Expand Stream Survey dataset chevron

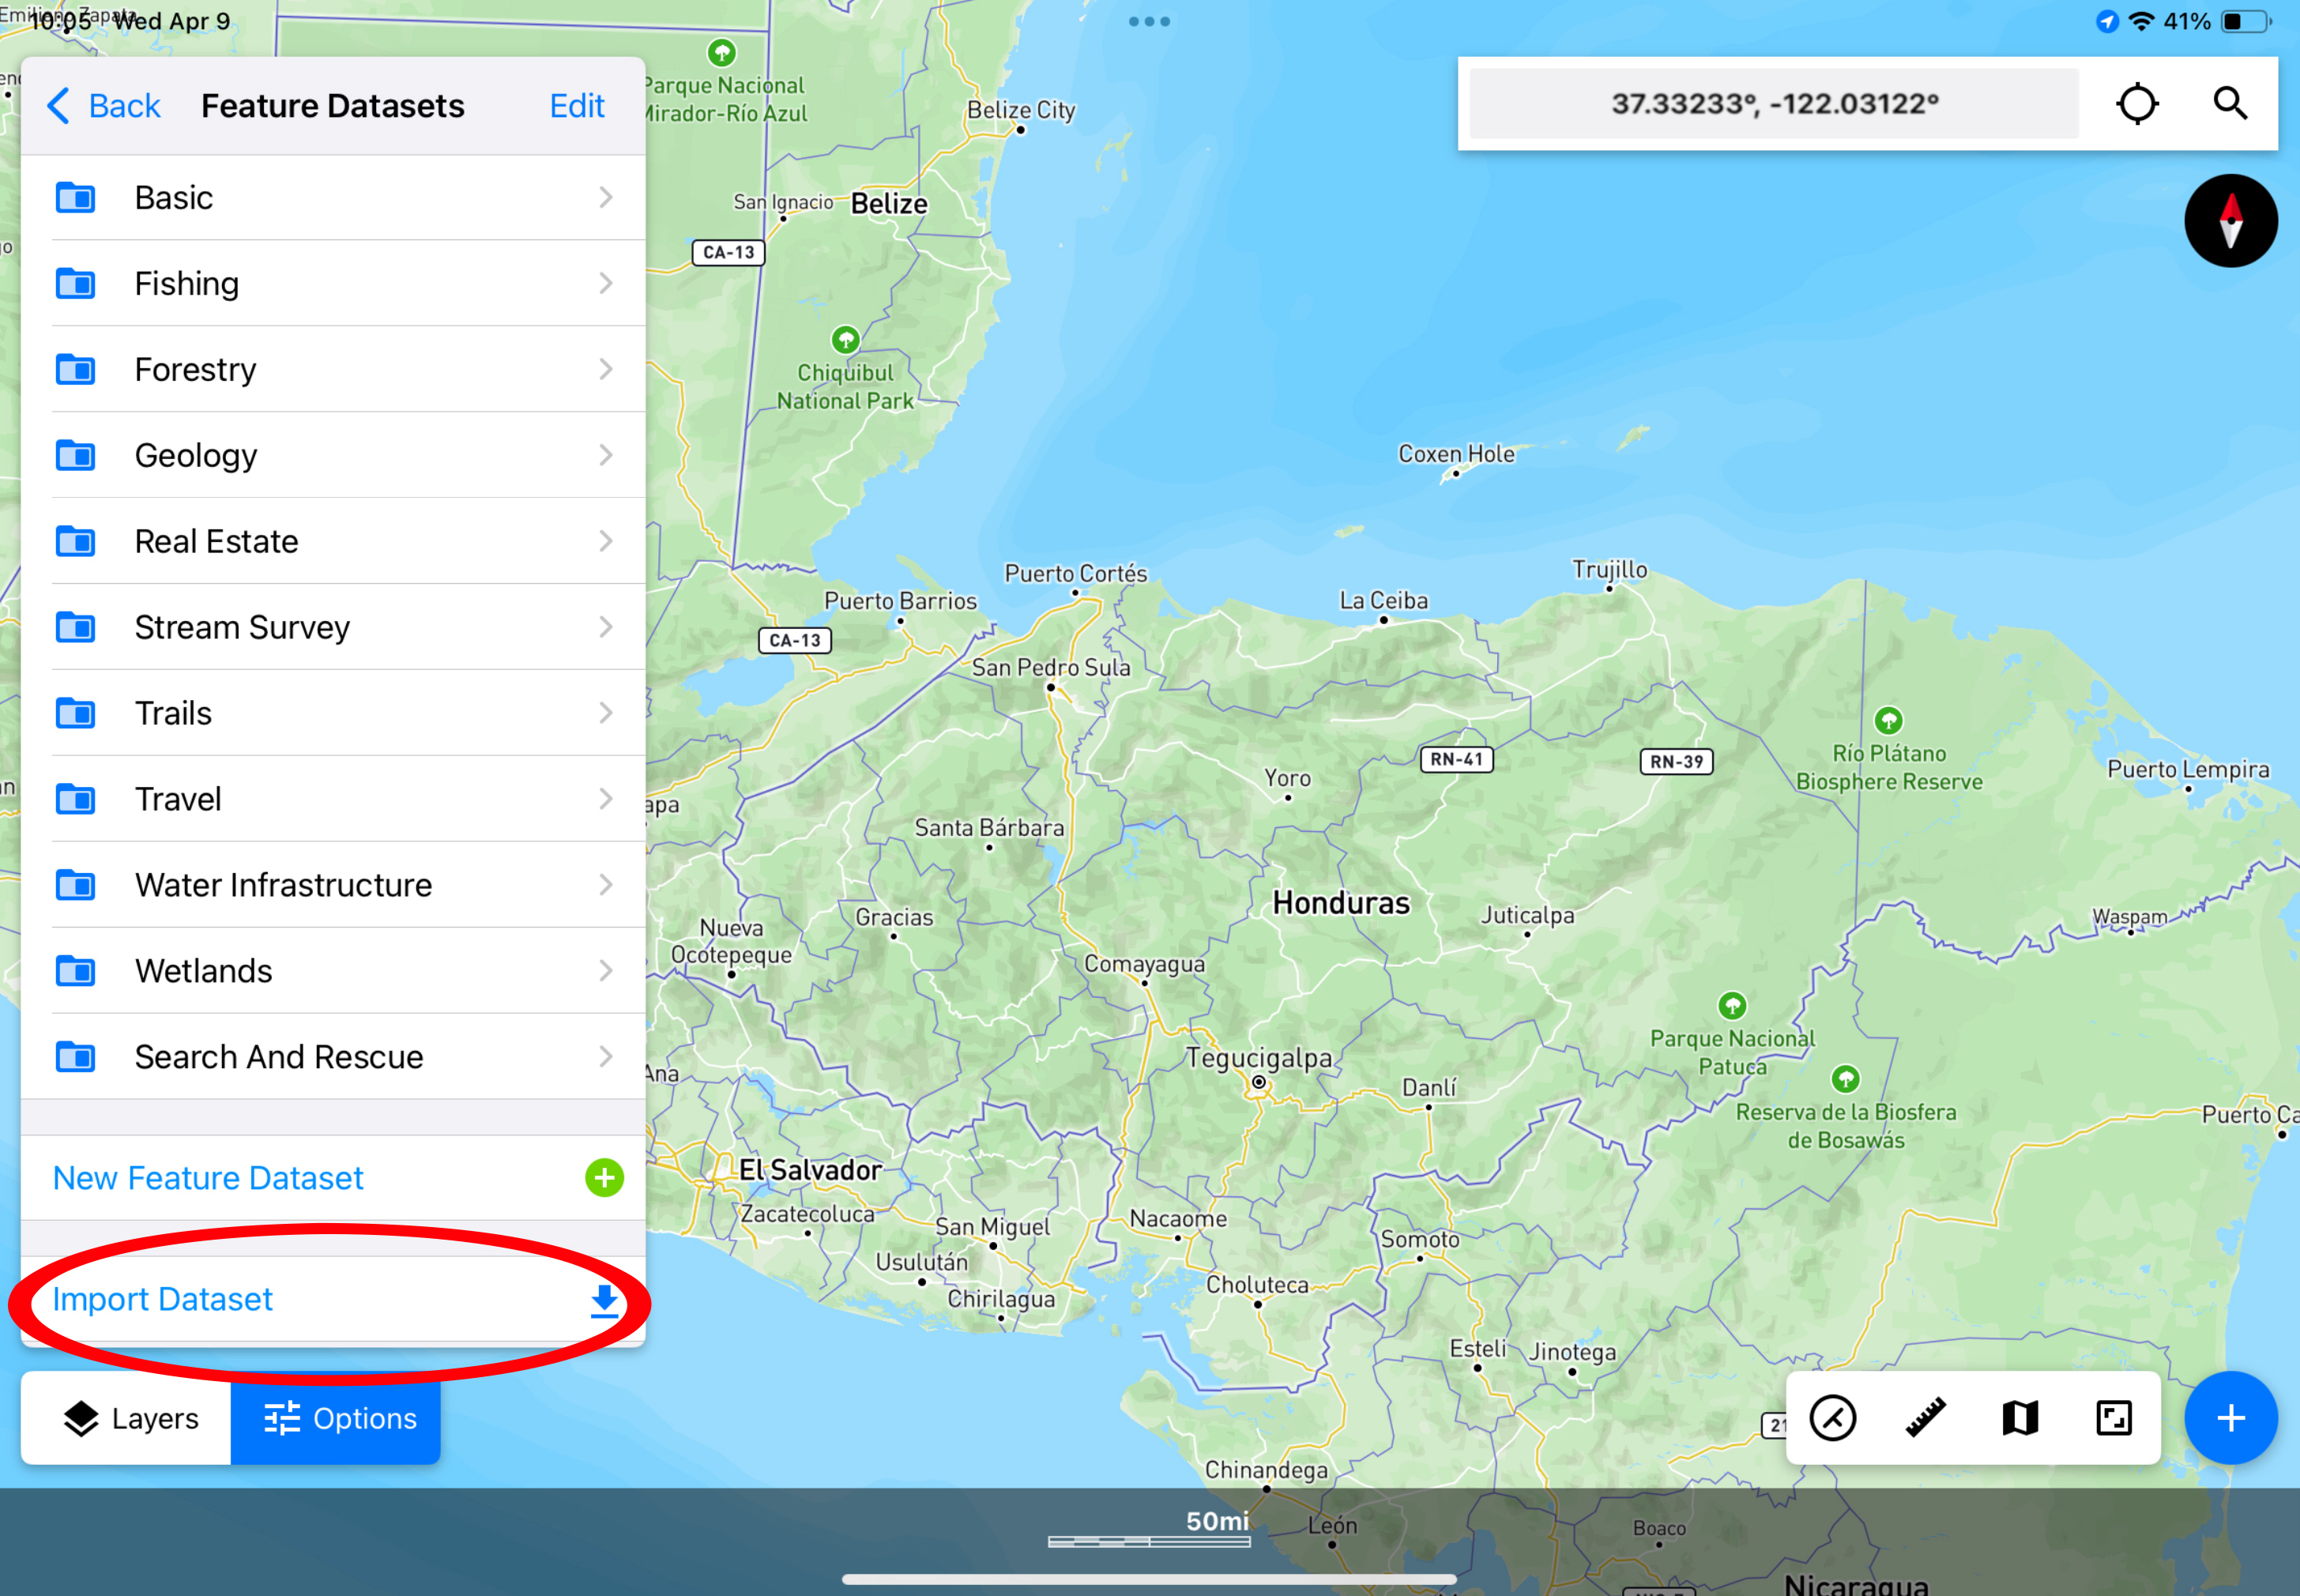(606, 628)
